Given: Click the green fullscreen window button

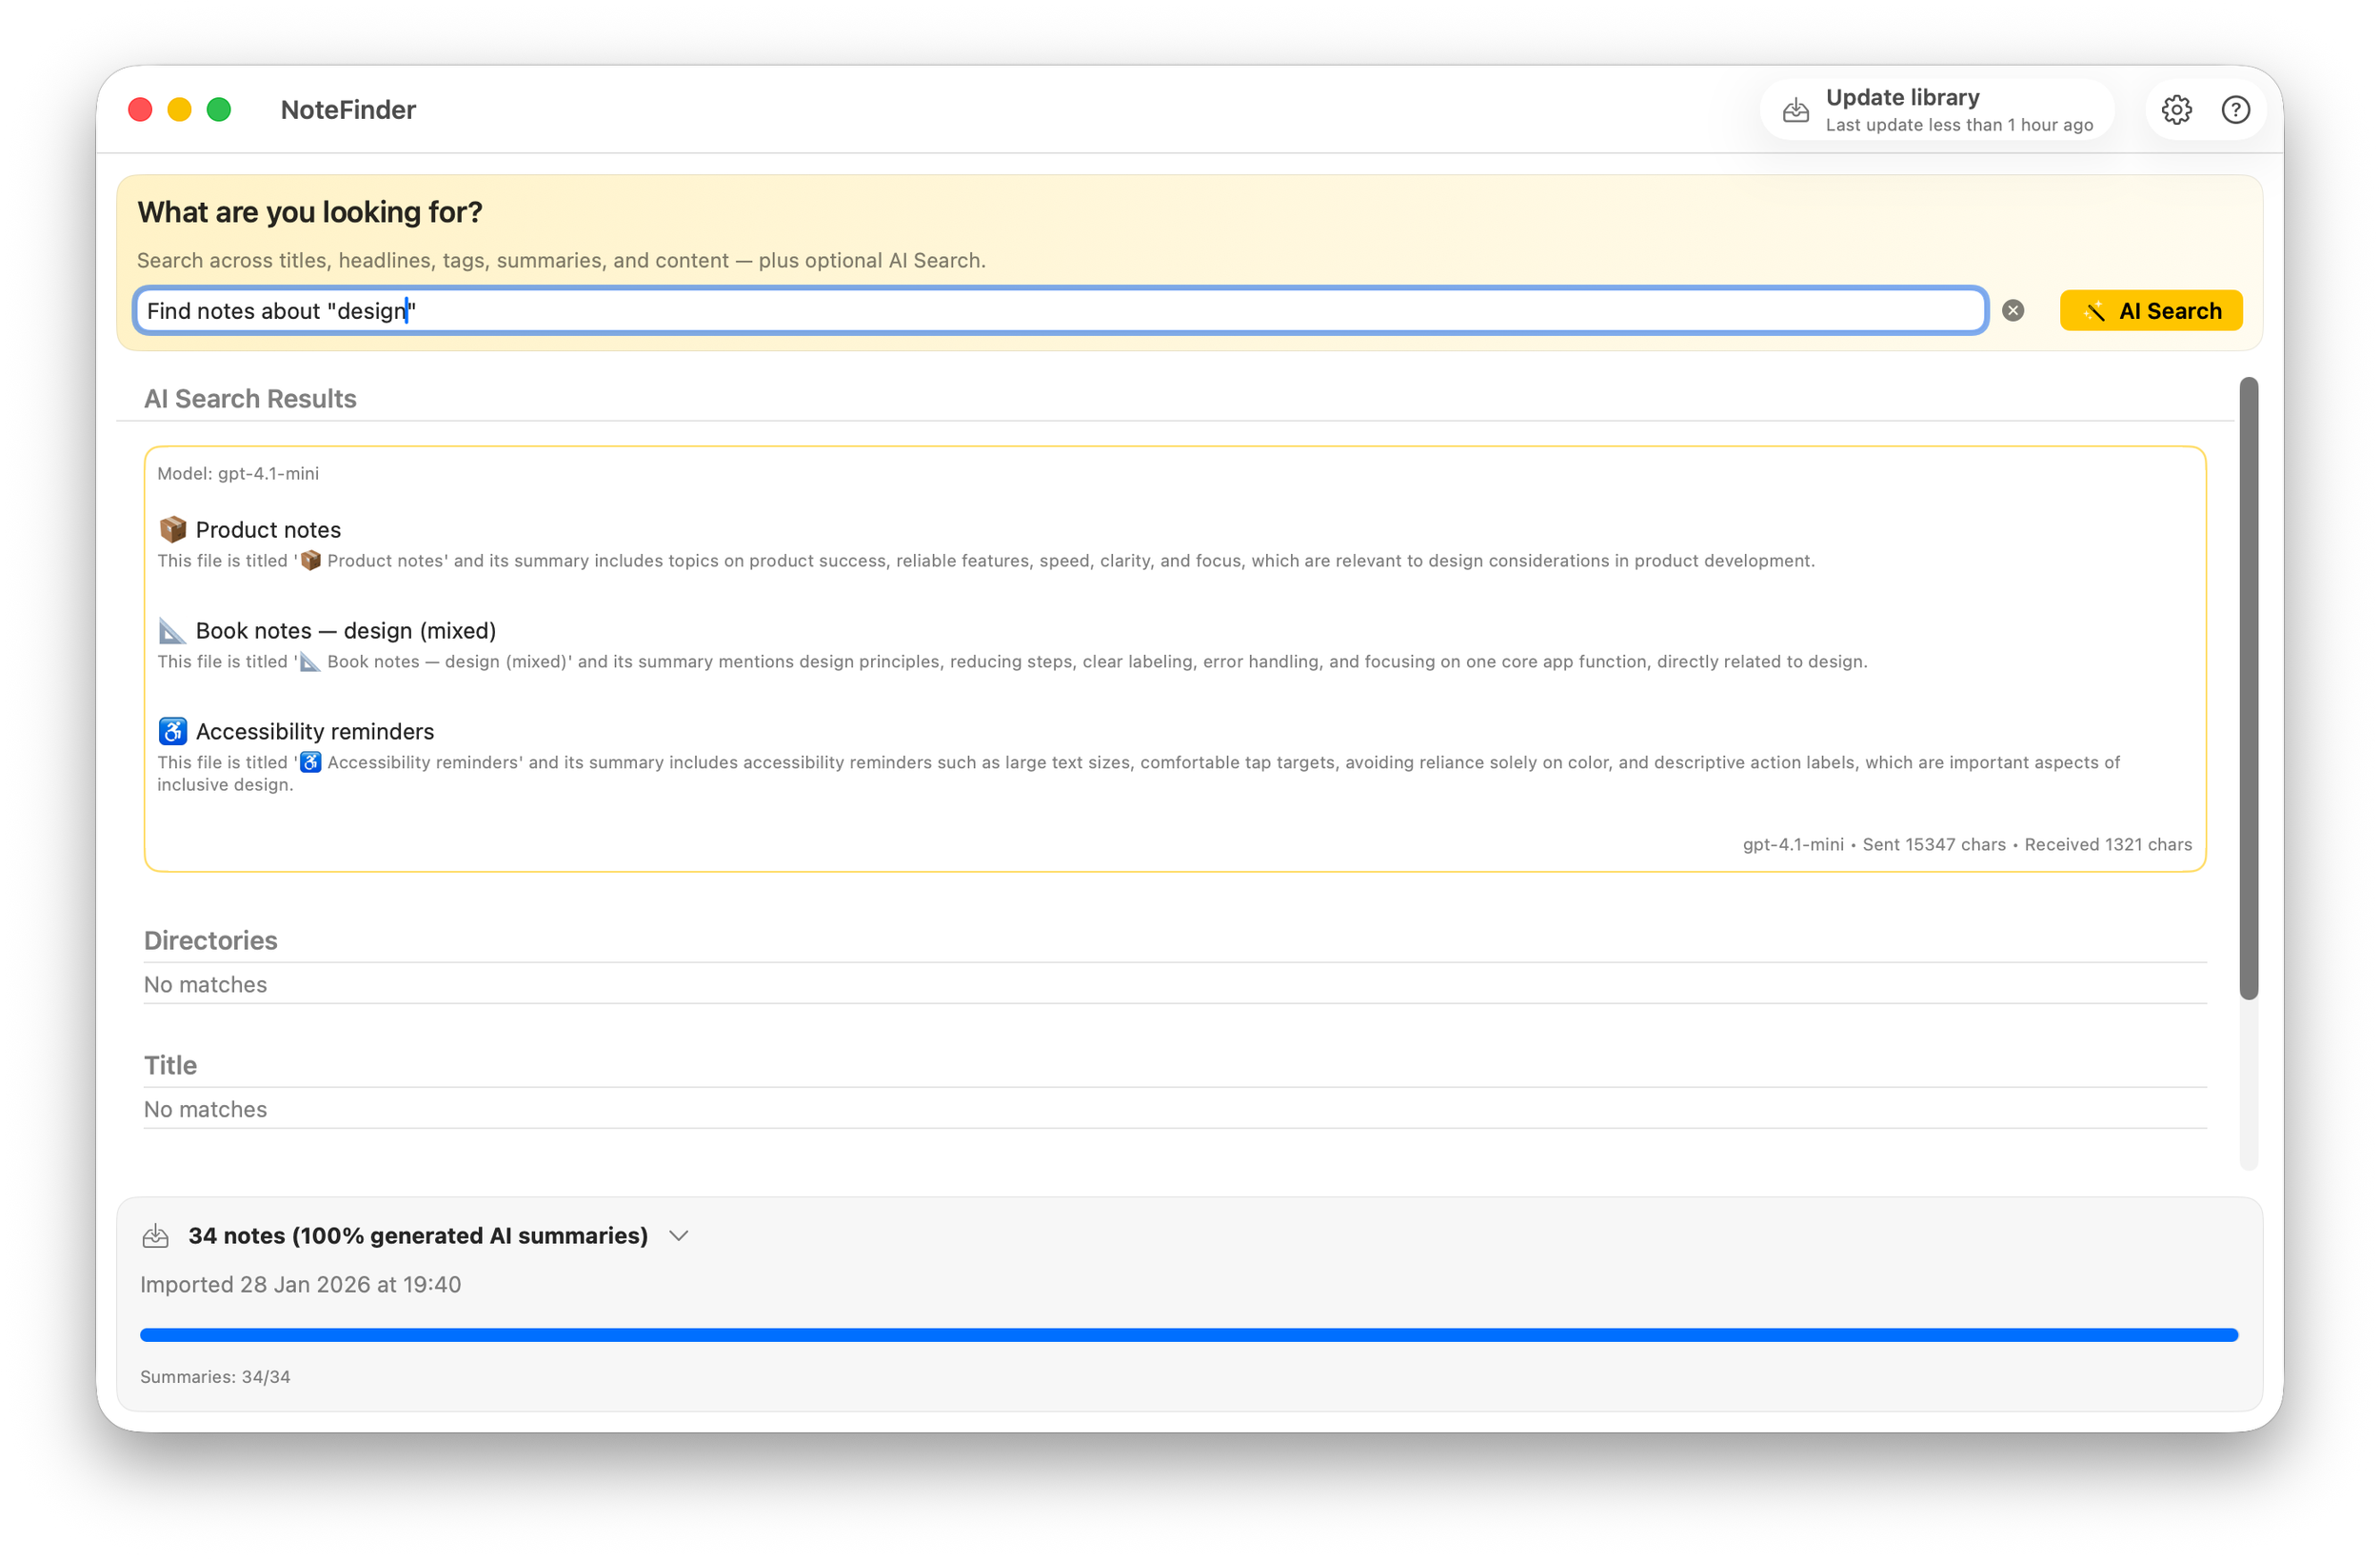Looking at the screenshot, I should click(x=219, y=110).
